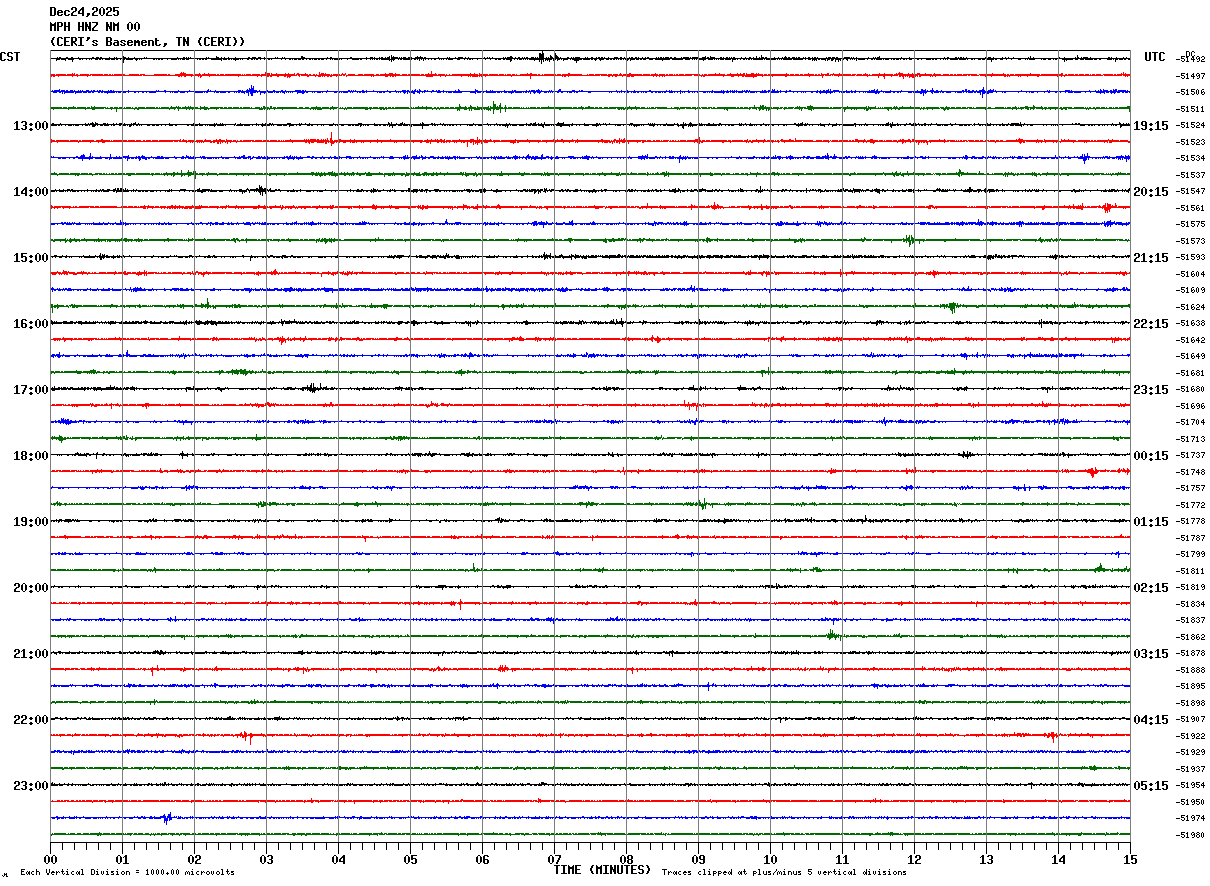This screenshot has height=886, width=1210.
Task: Click minute tick label 10 on axis
Action: [x=770, y=859]
